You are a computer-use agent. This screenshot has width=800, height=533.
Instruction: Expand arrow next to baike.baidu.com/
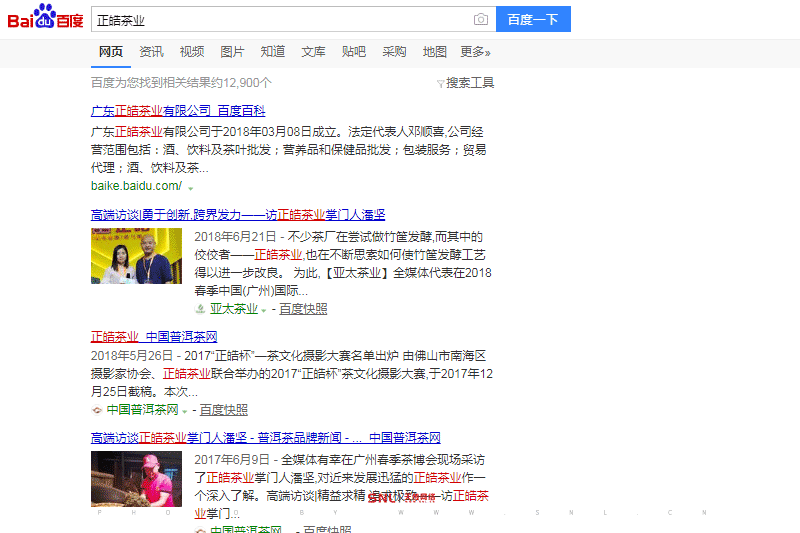point(191,188)
